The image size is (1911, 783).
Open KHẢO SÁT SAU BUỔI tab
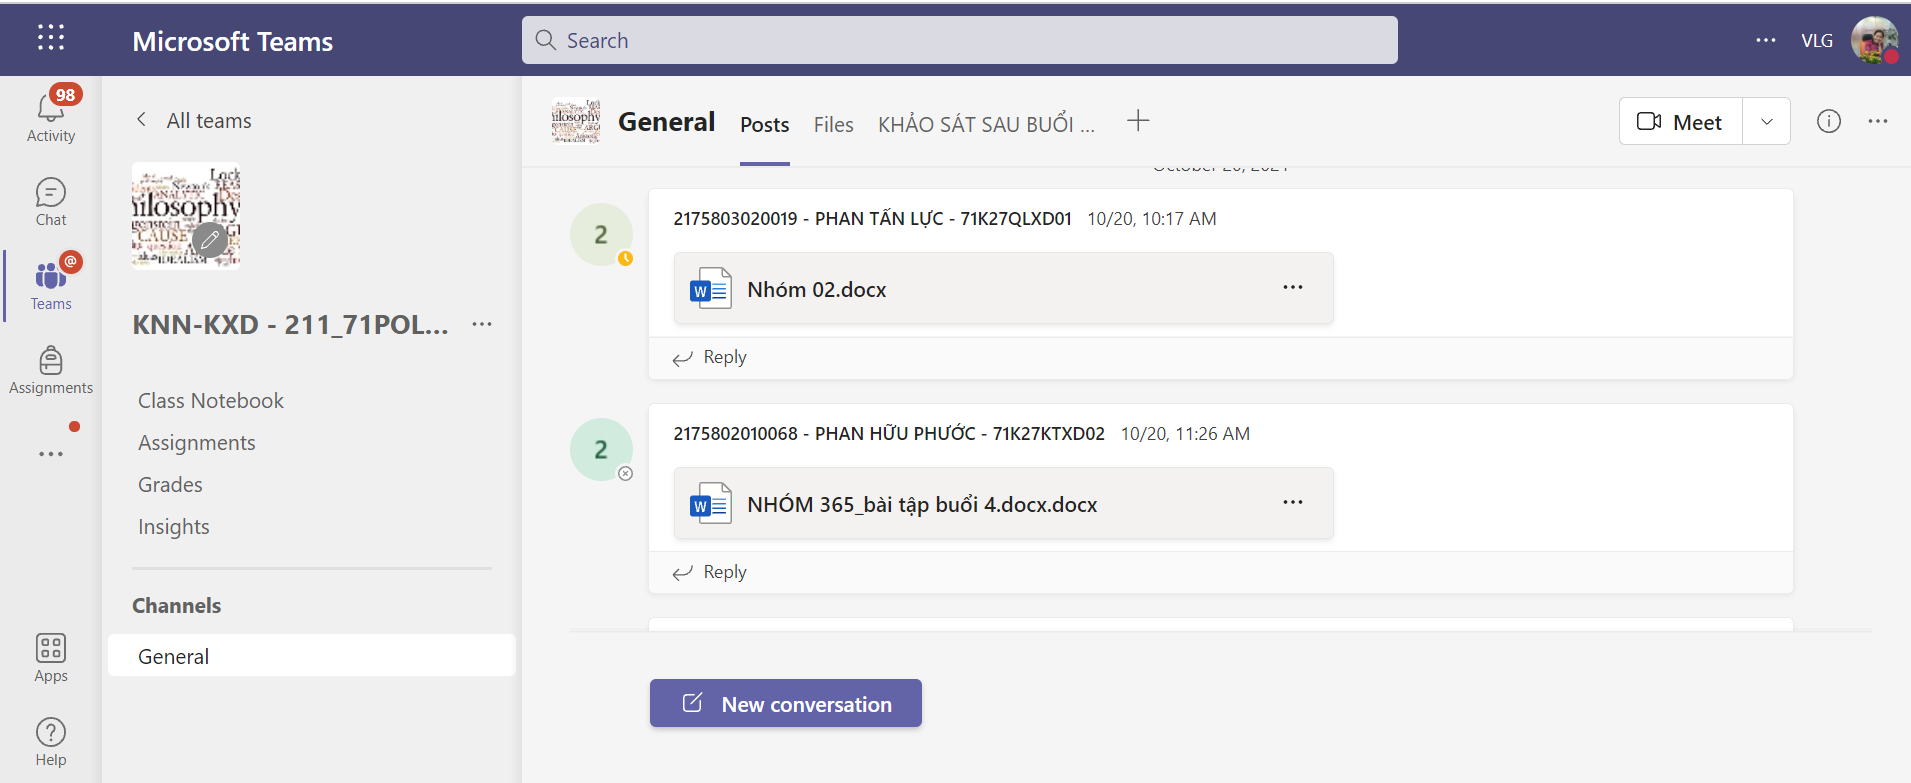pos(986,125)
